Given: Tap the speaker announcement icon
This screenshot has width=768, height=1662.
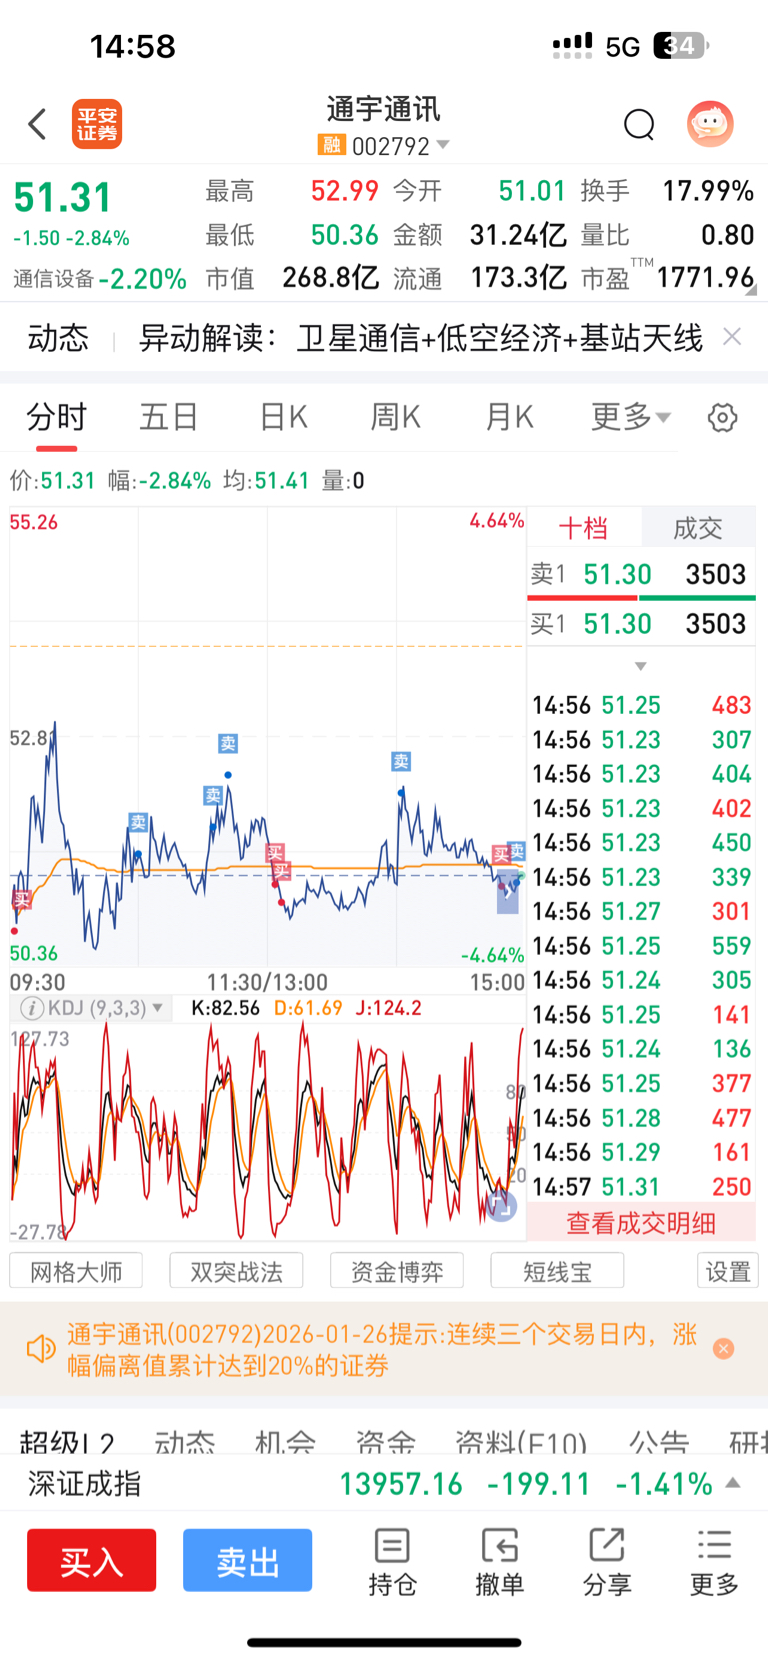Looking at the screenshot, I should (x=41, y=1349).
